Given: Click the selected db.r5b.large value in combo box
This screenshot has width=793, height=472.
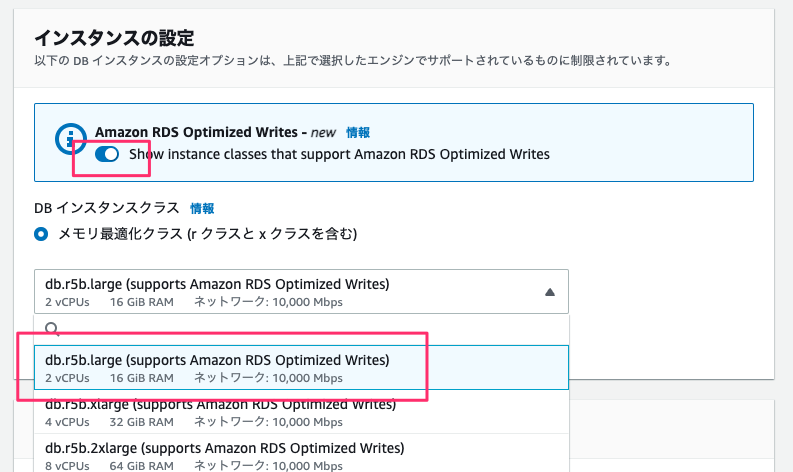Looking at the screenshot, I should click(x=217, y=284).
